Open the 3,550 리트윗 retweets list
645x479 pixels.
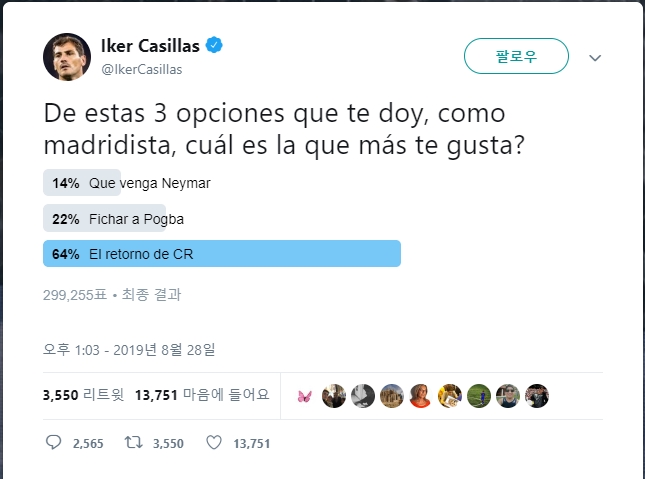[84, 395]
